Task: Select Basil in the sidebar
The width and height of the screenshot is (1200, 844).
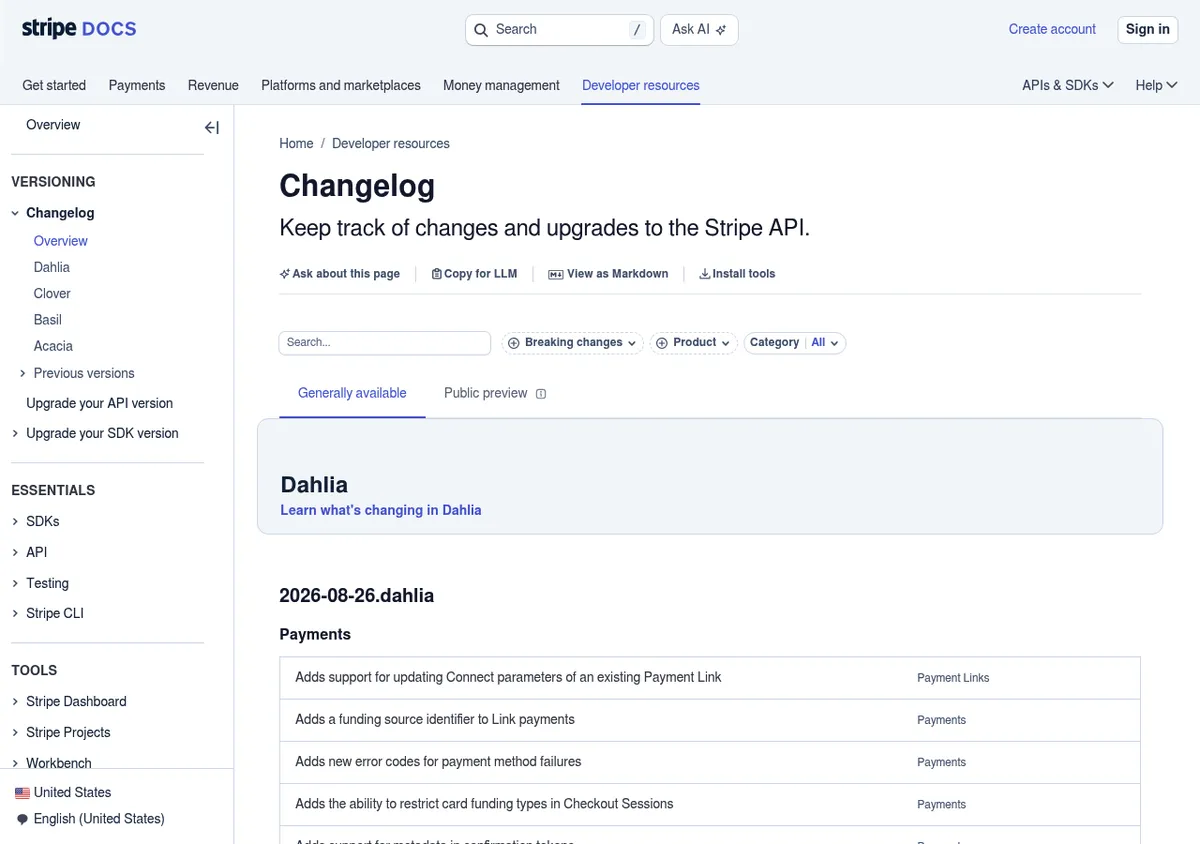Action: pos(48,320)
